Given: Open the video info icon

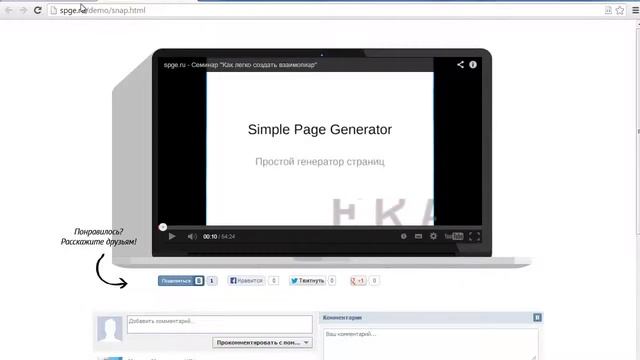Looking at the screenshot, I should [473, 64].
